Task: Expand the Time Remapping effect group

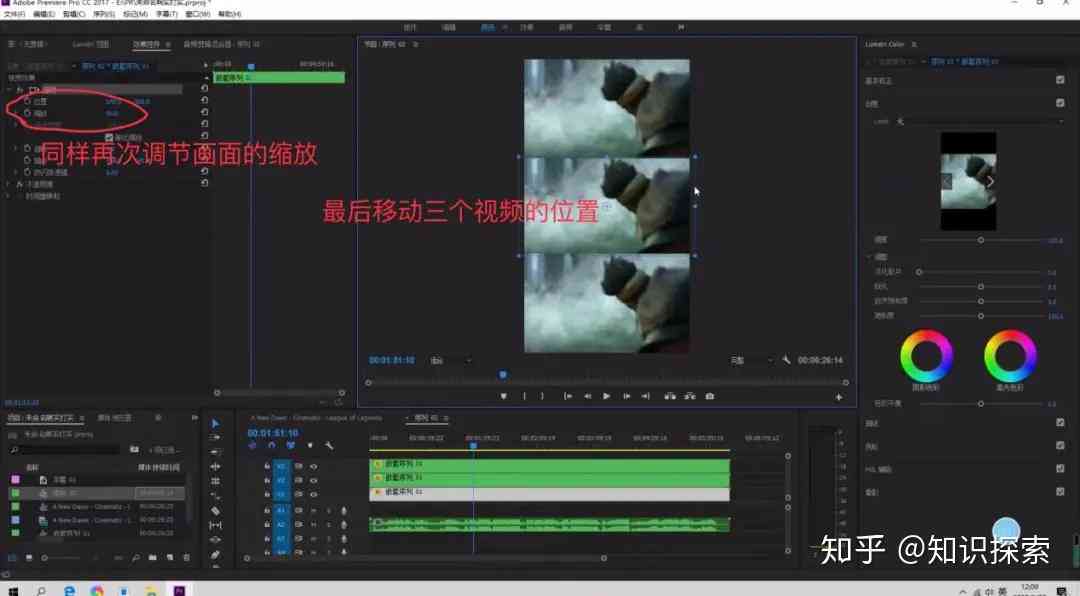Action: (10, 196)
